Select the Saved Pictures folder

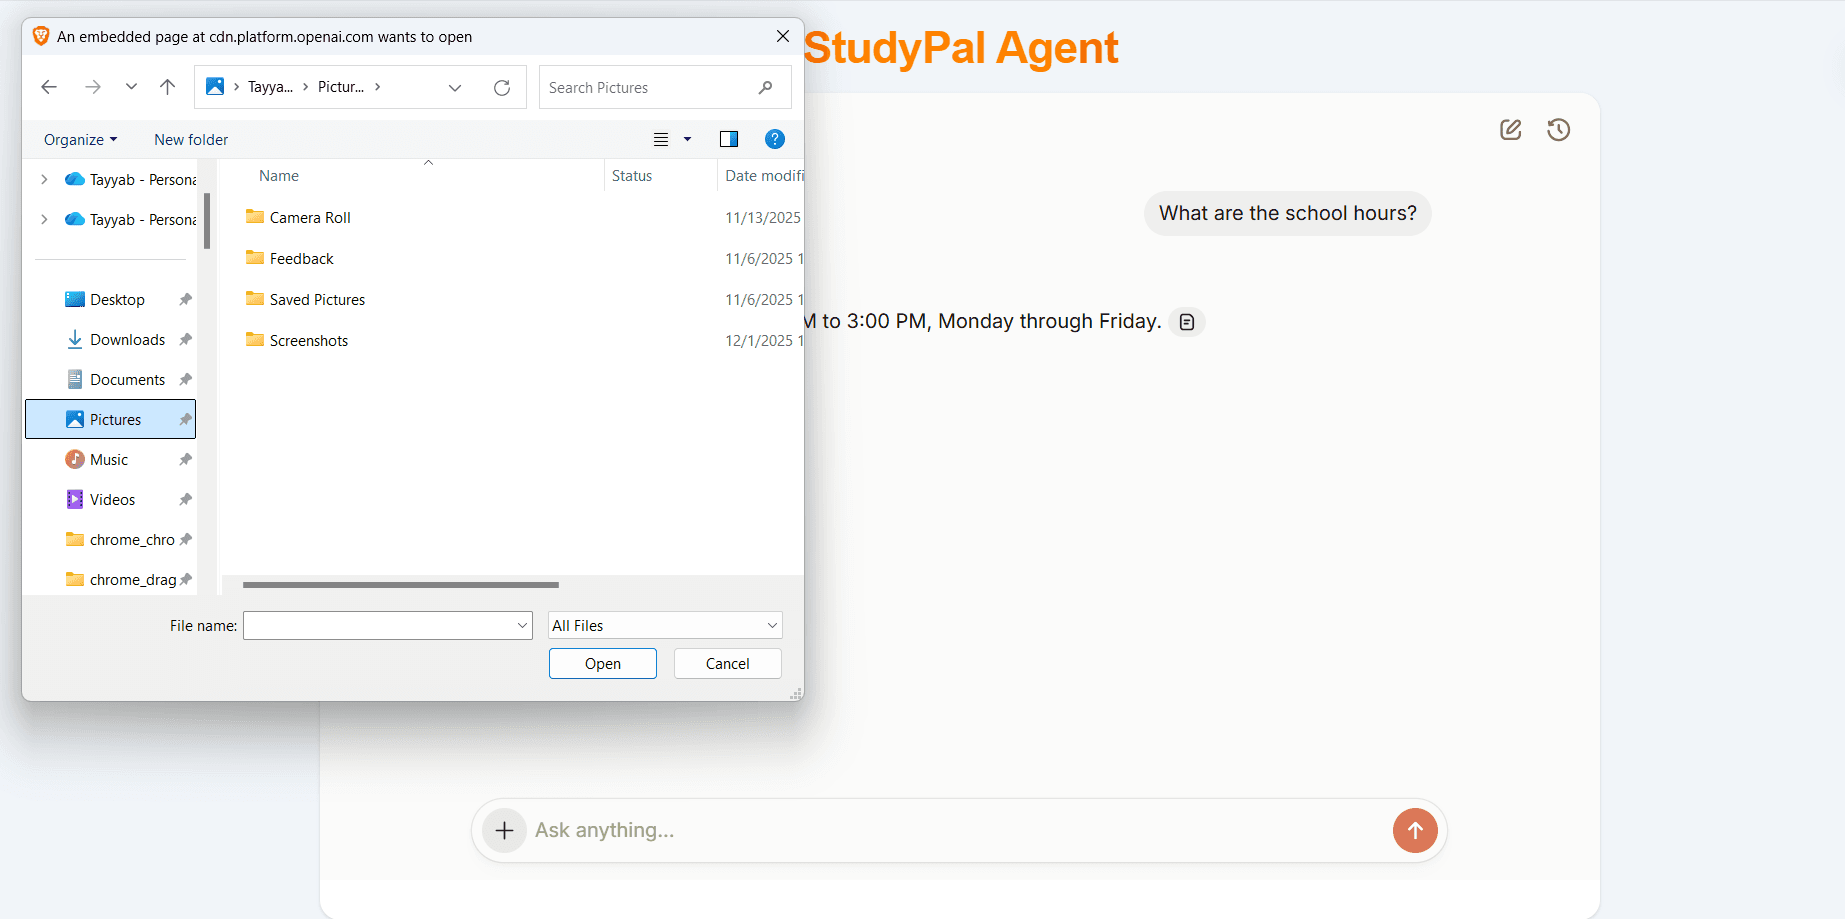click(317, 300)
